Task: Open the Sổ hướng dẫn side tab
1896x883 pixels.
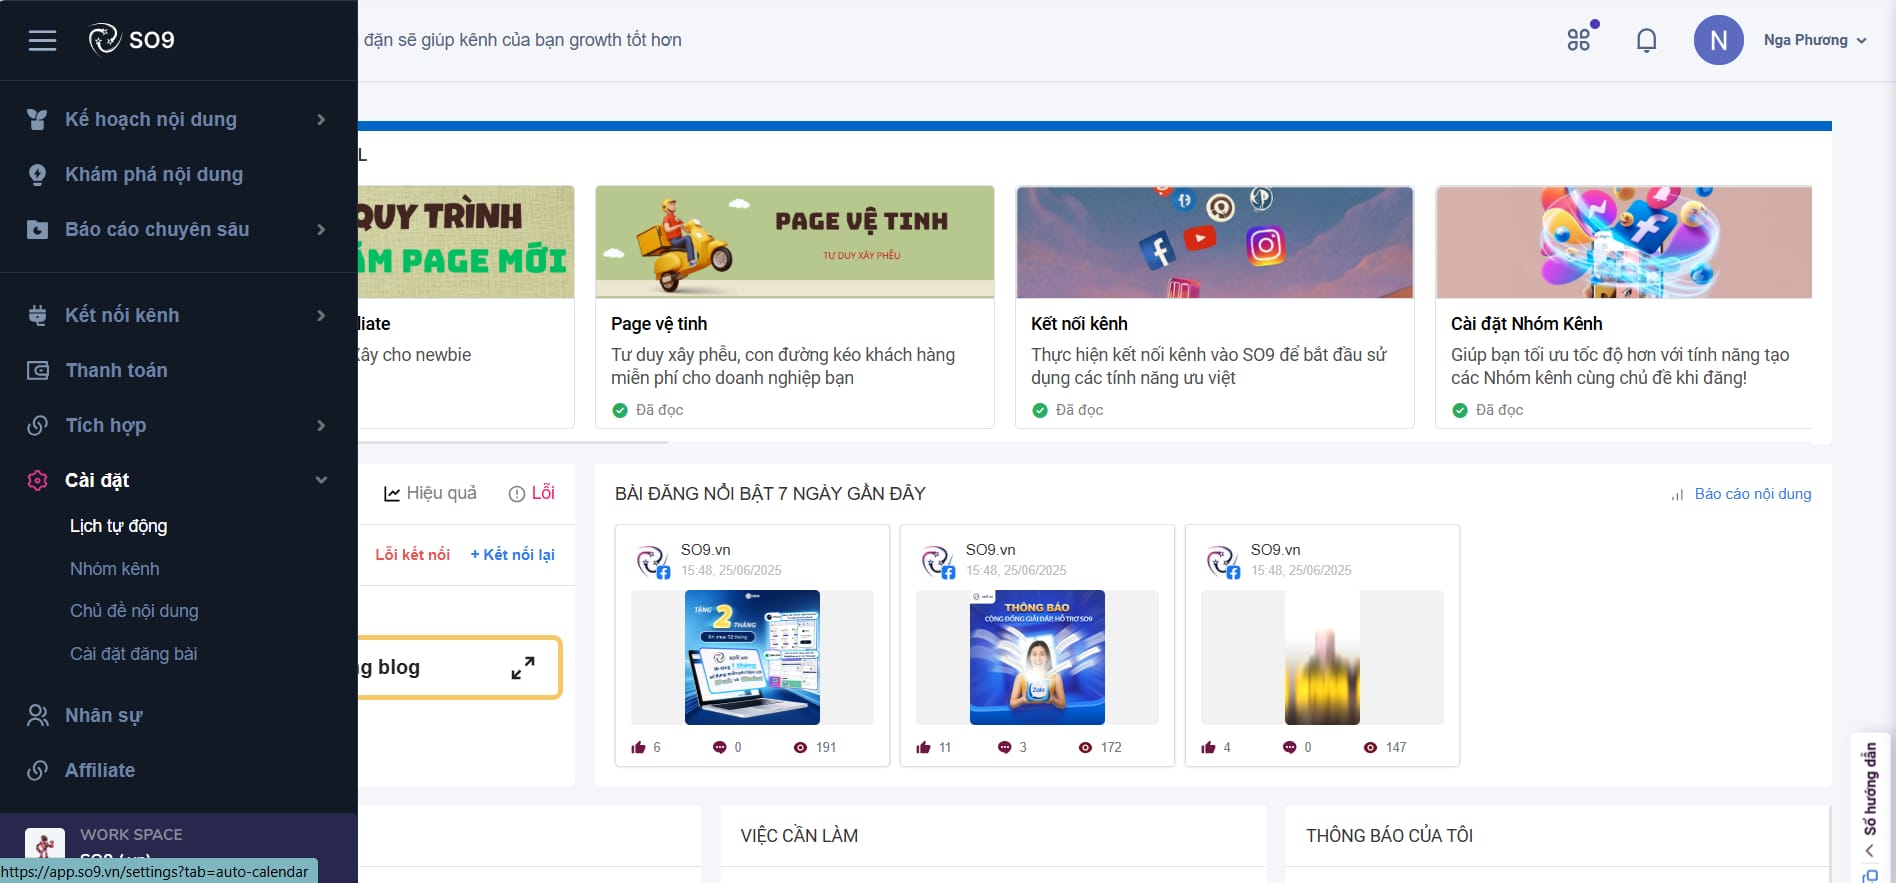Action: pos(1869,790)
